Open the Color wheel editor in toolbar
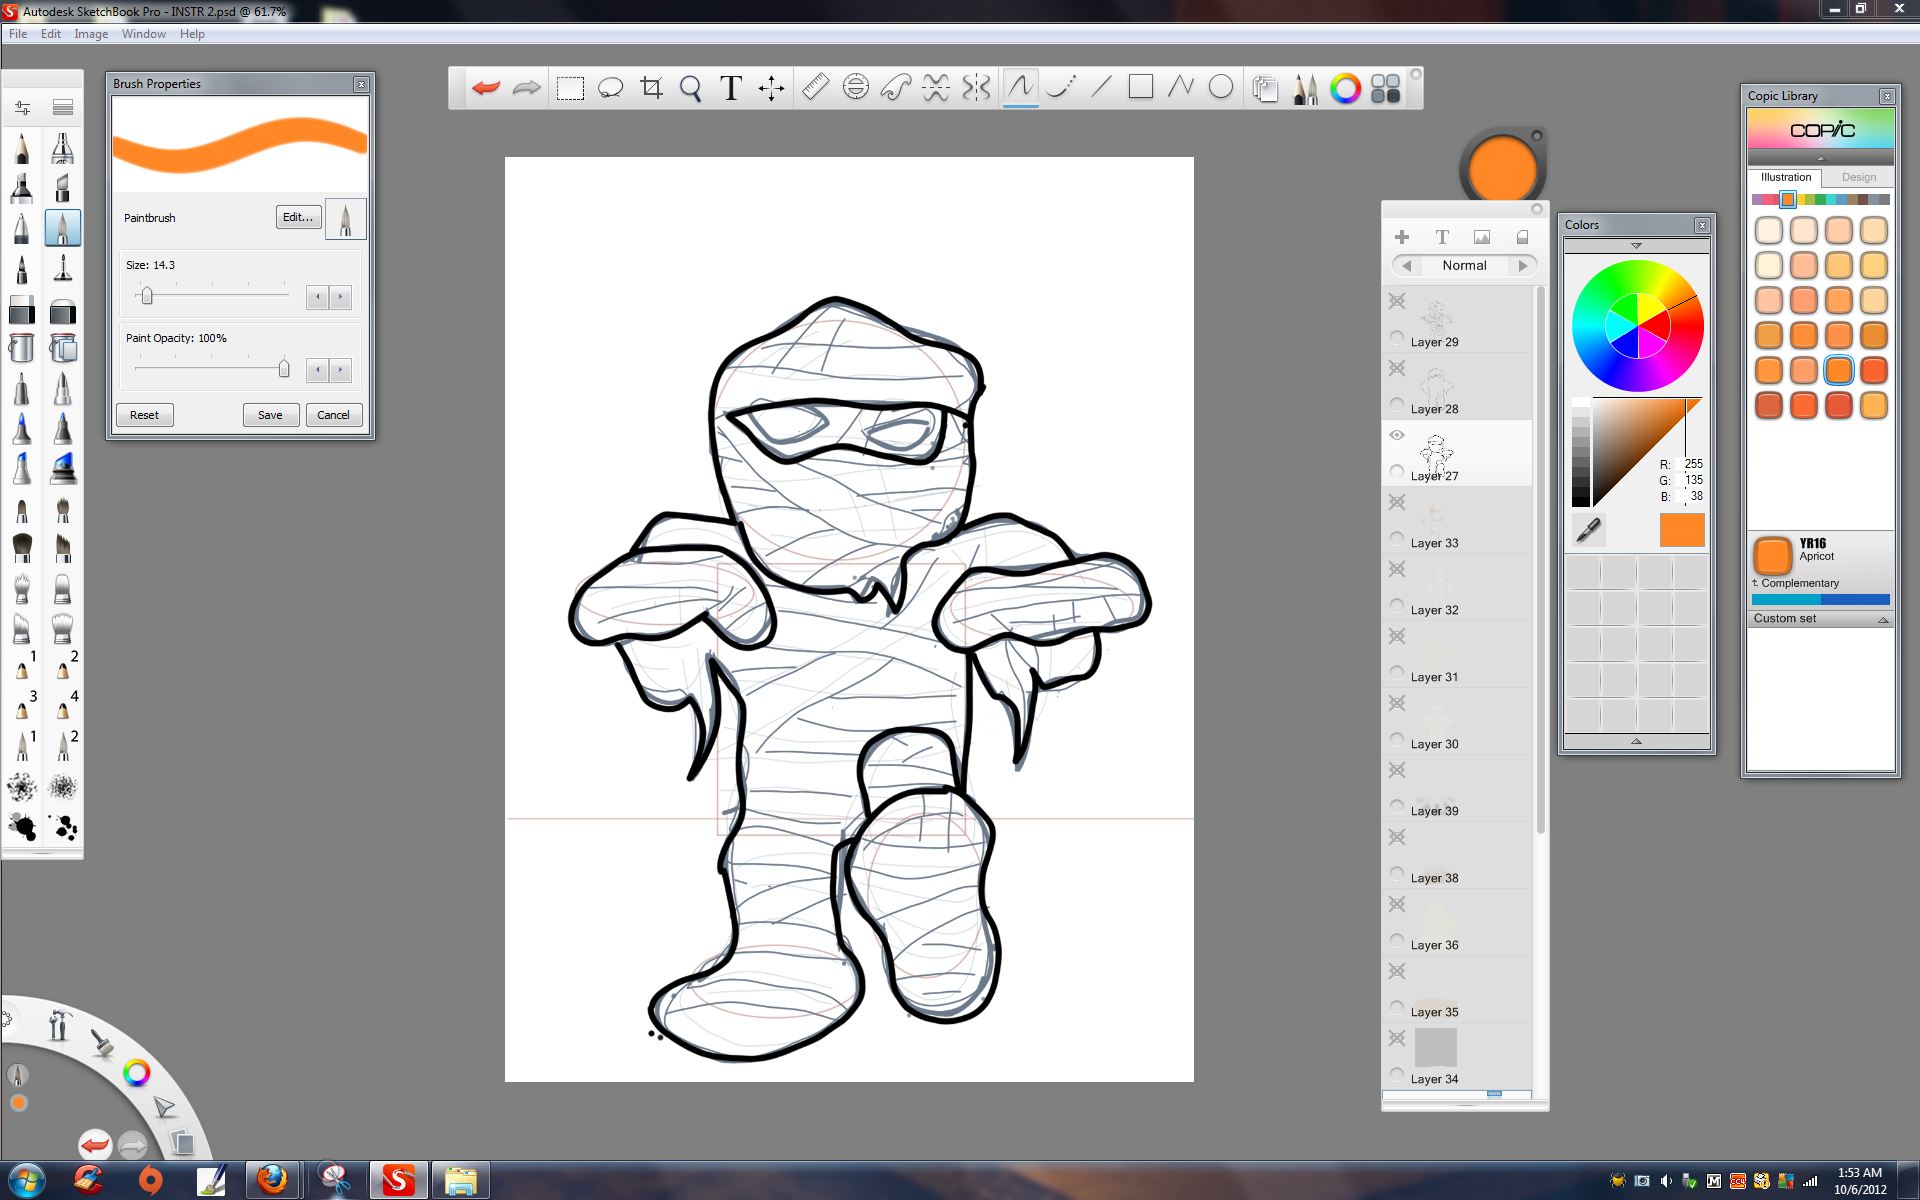 click(1345, 89)
